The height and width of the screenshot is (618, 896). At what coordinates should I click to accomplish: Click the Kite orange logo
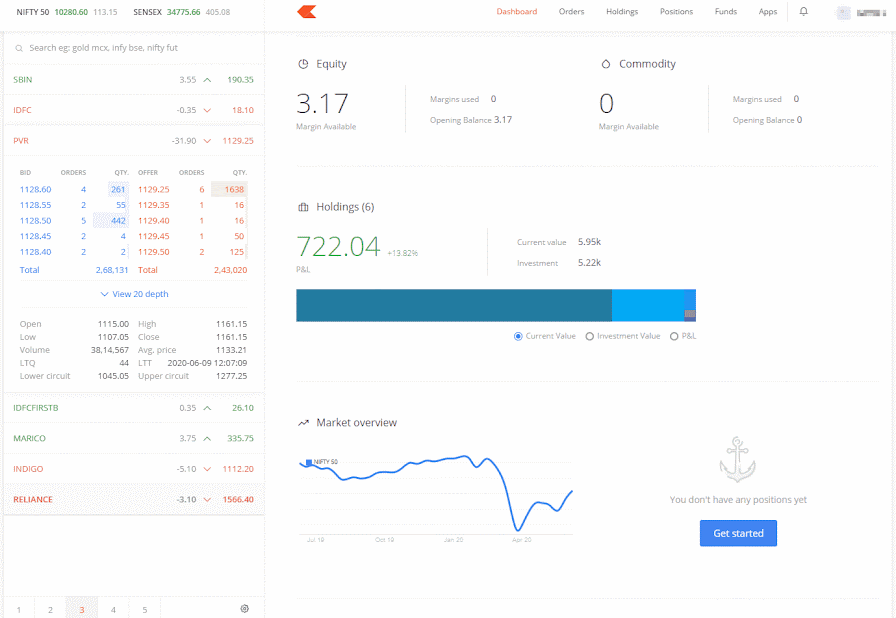pos(307,11)
